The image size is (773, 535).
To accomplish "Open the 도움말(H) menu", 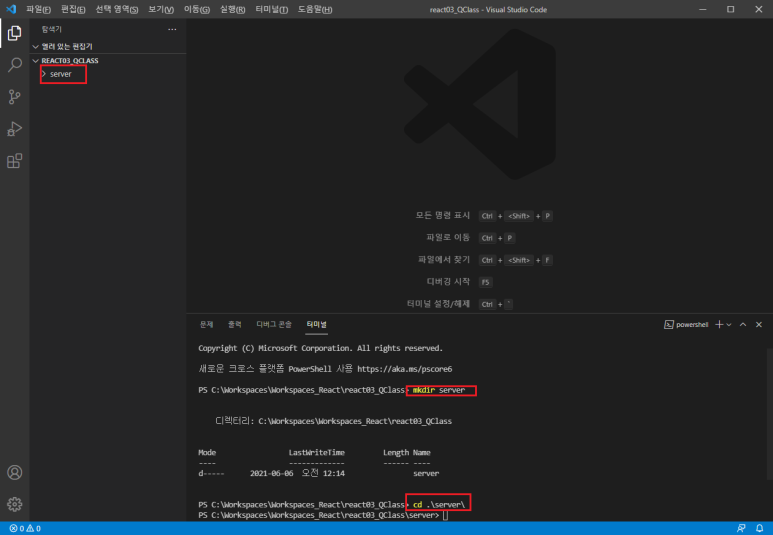I will click(x=315, y=9).
